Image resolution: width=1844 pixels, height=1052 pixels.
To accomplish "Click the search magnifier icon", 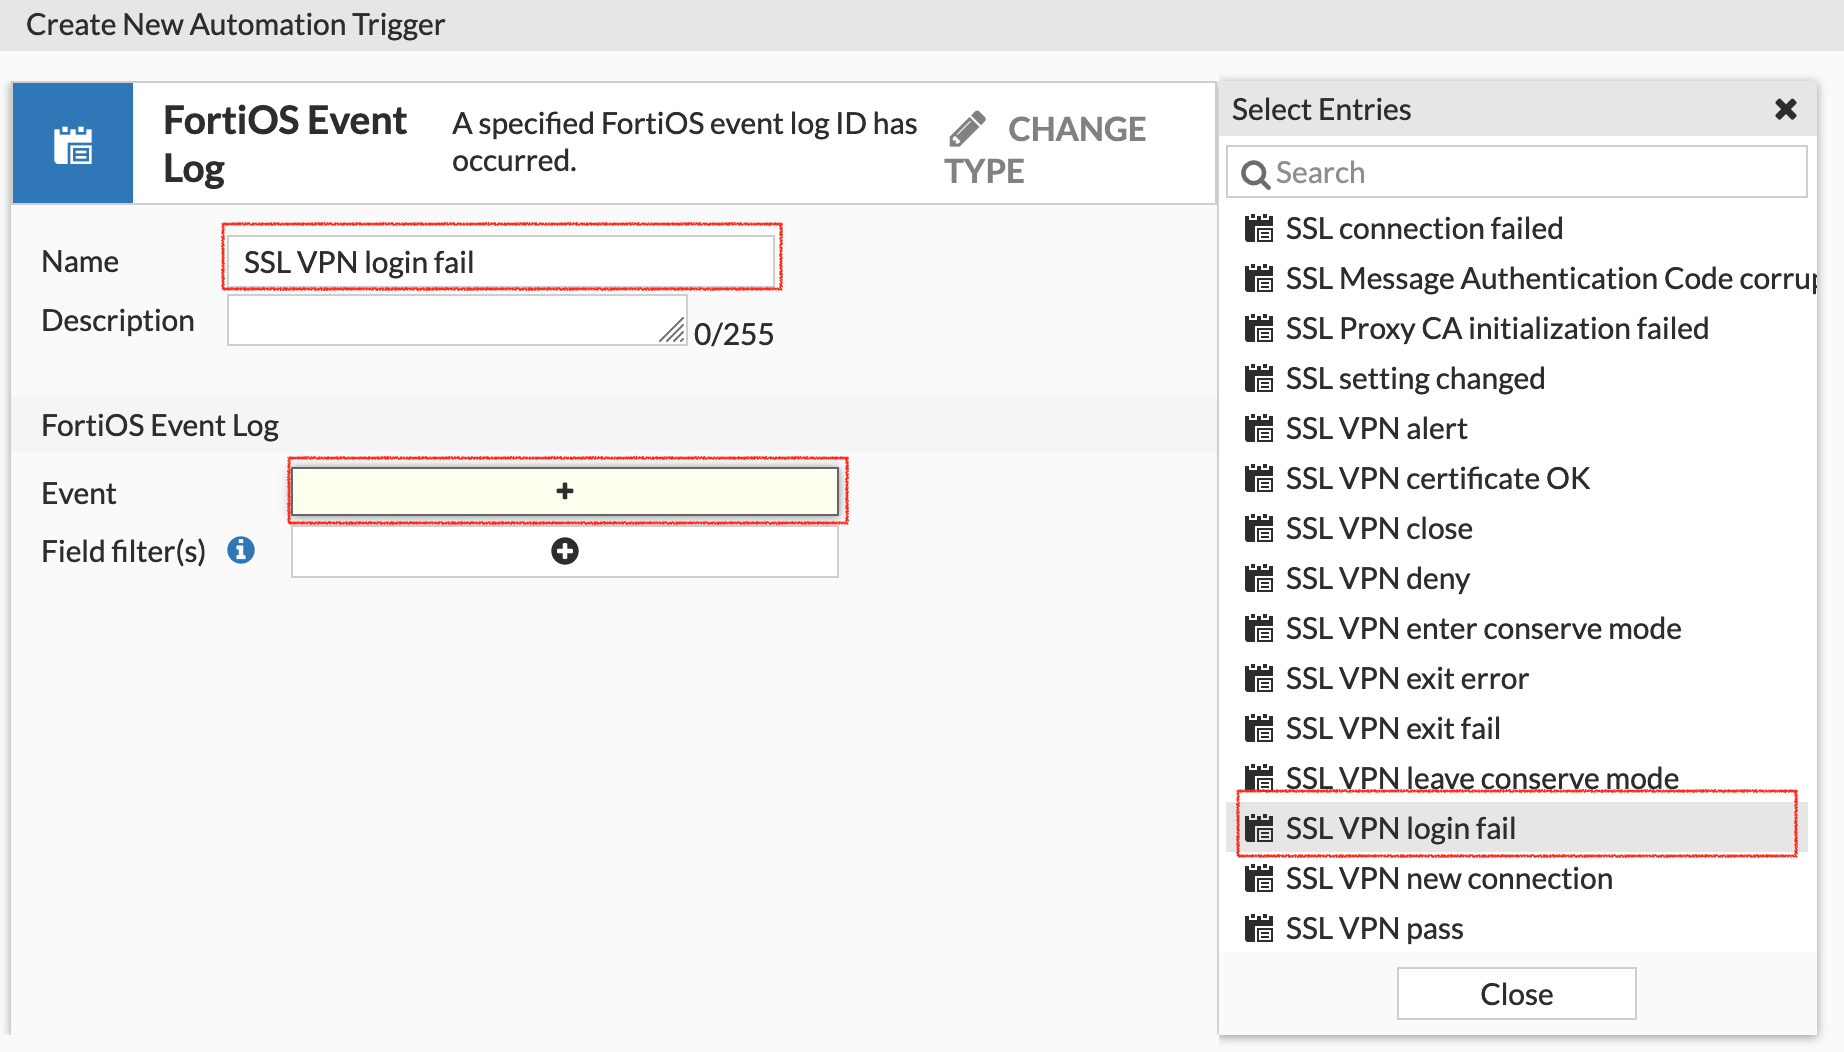I will pos(1254,174).
